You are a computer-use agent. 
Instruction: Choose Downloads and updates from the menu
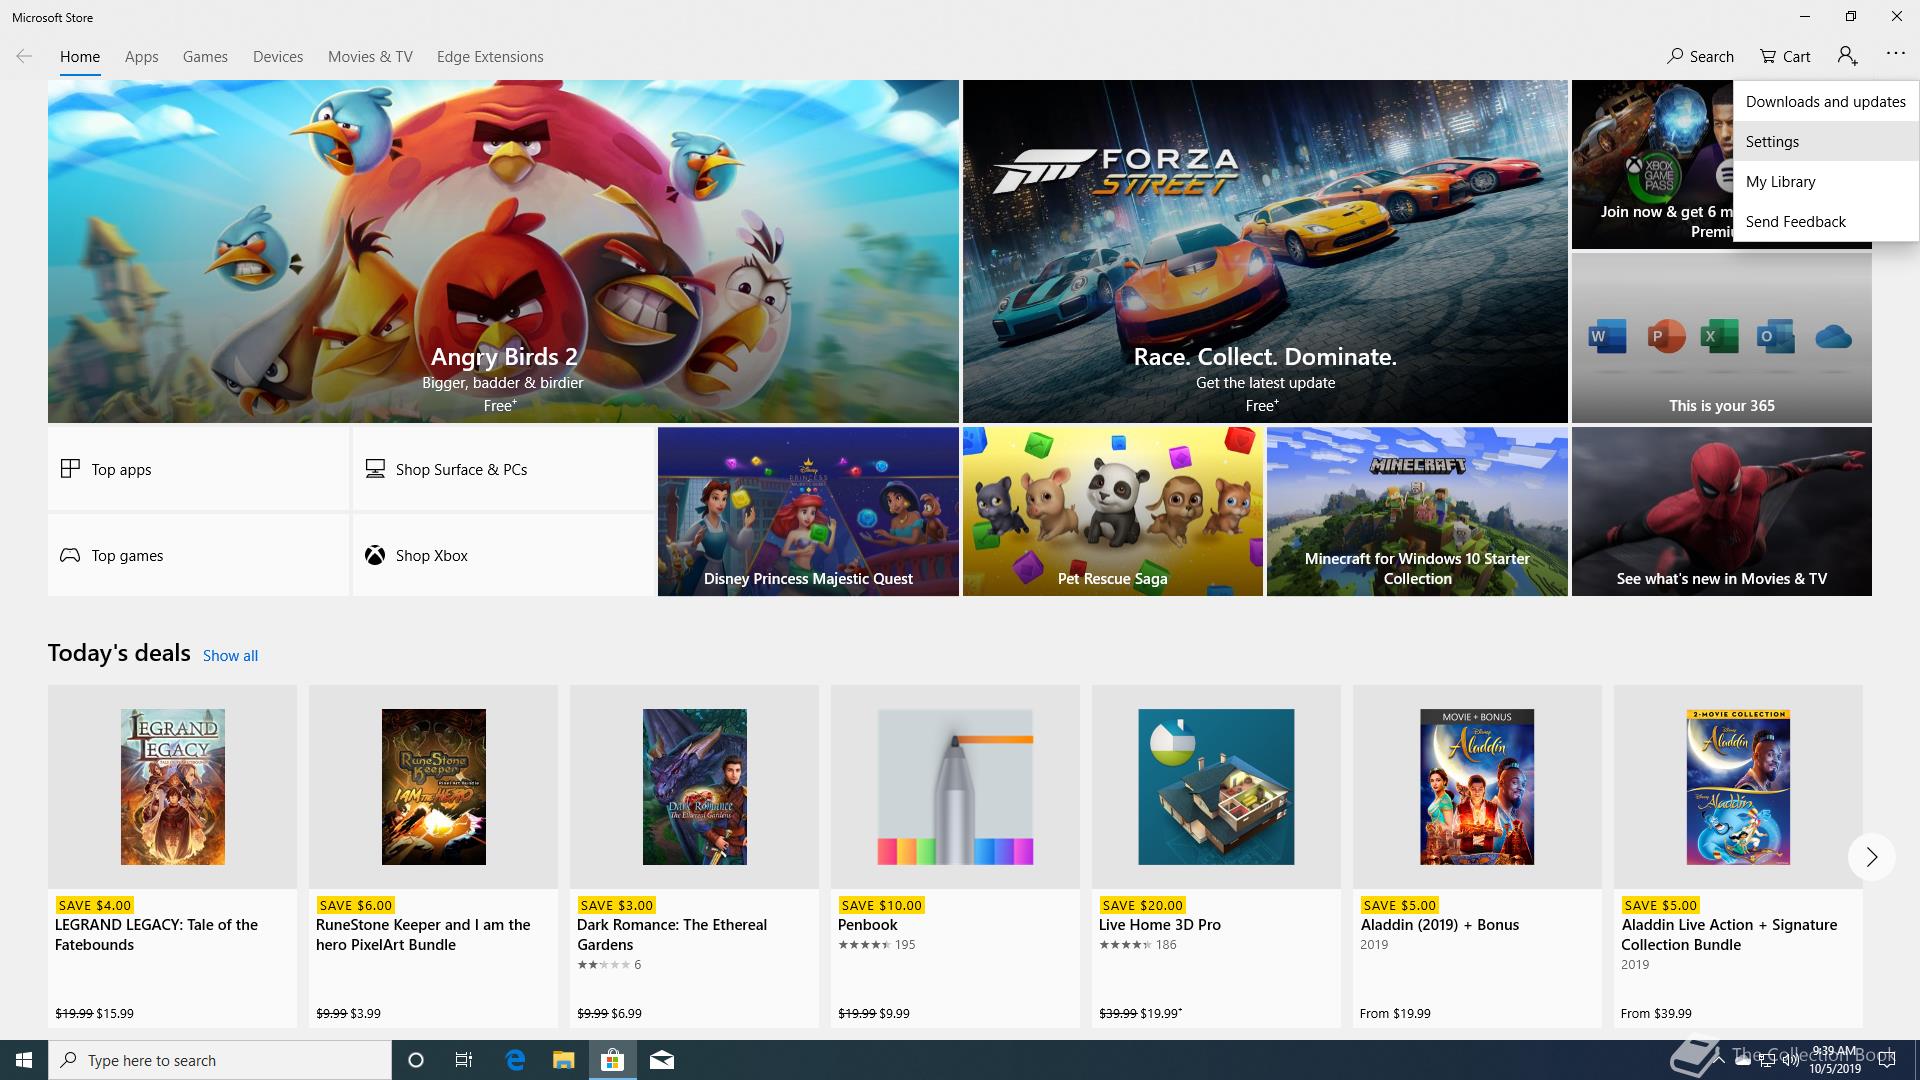point(1826,101)
